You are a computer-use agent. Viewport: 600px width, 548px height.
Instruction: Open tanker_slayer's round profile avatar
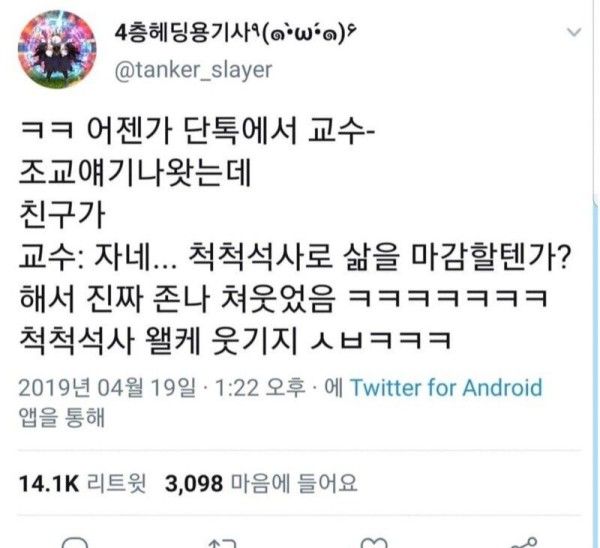coord(57,50)
